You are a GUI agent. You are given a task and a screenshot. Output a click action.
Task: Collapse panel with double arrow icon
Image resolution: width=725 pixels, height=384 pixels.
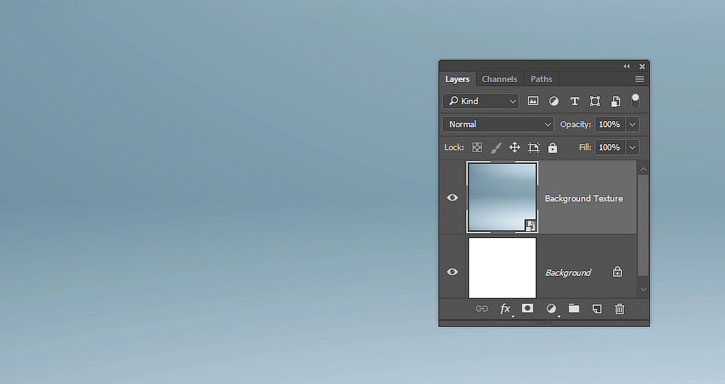pyautogui.click(x=627, y=66)
